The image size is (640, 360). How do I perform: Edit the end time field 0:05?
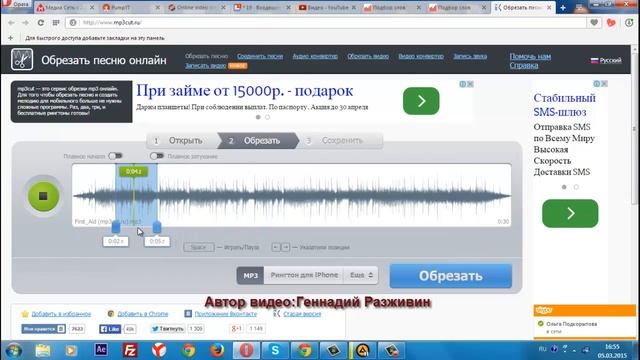pos(157,241)
